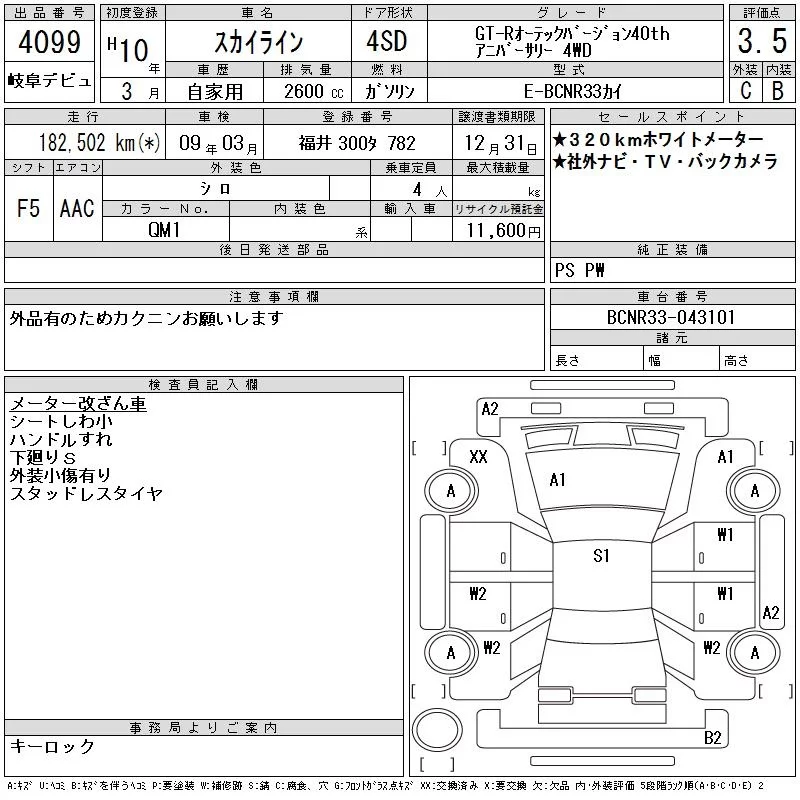Image resolution: width=800 pixels, height=800 pixels.
Task: Select the vehicle history value 自家用
Action: click(215, 92)
